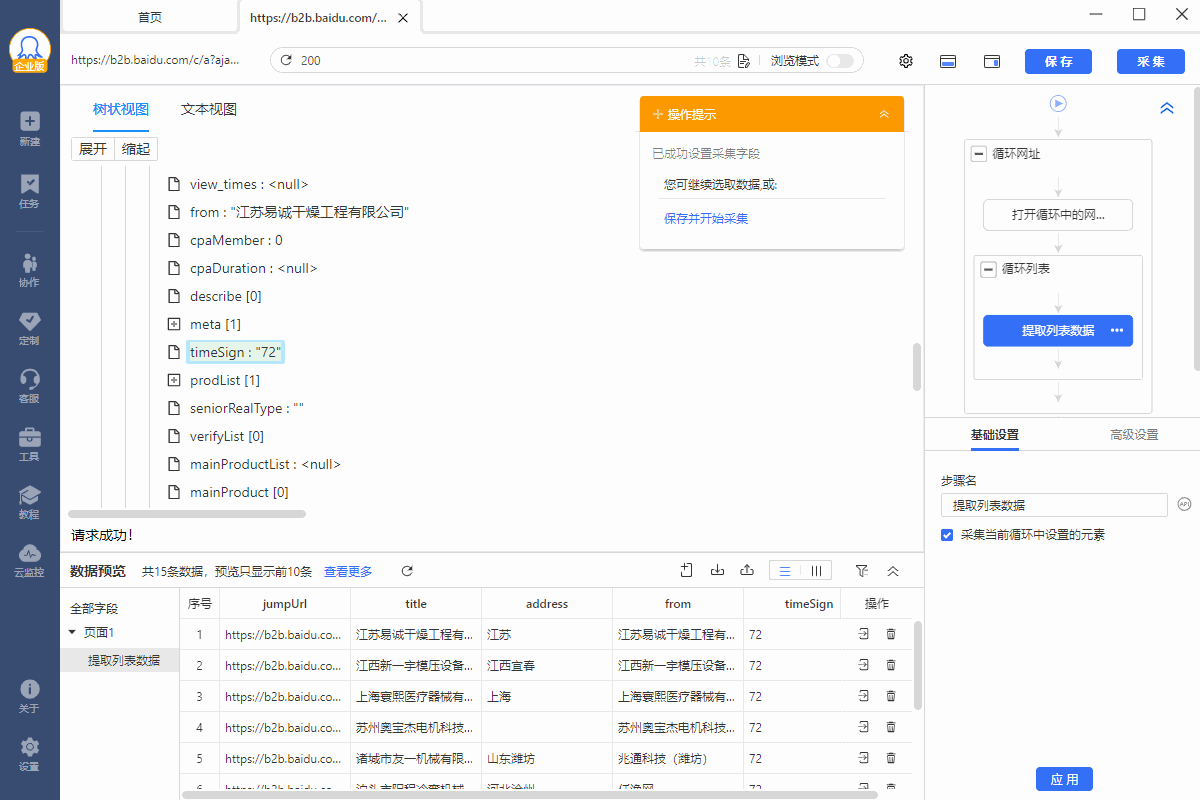Select 提取列表数据 in field tree
Viewport: 1200px width, 800px height.
(x=124, y=660)
